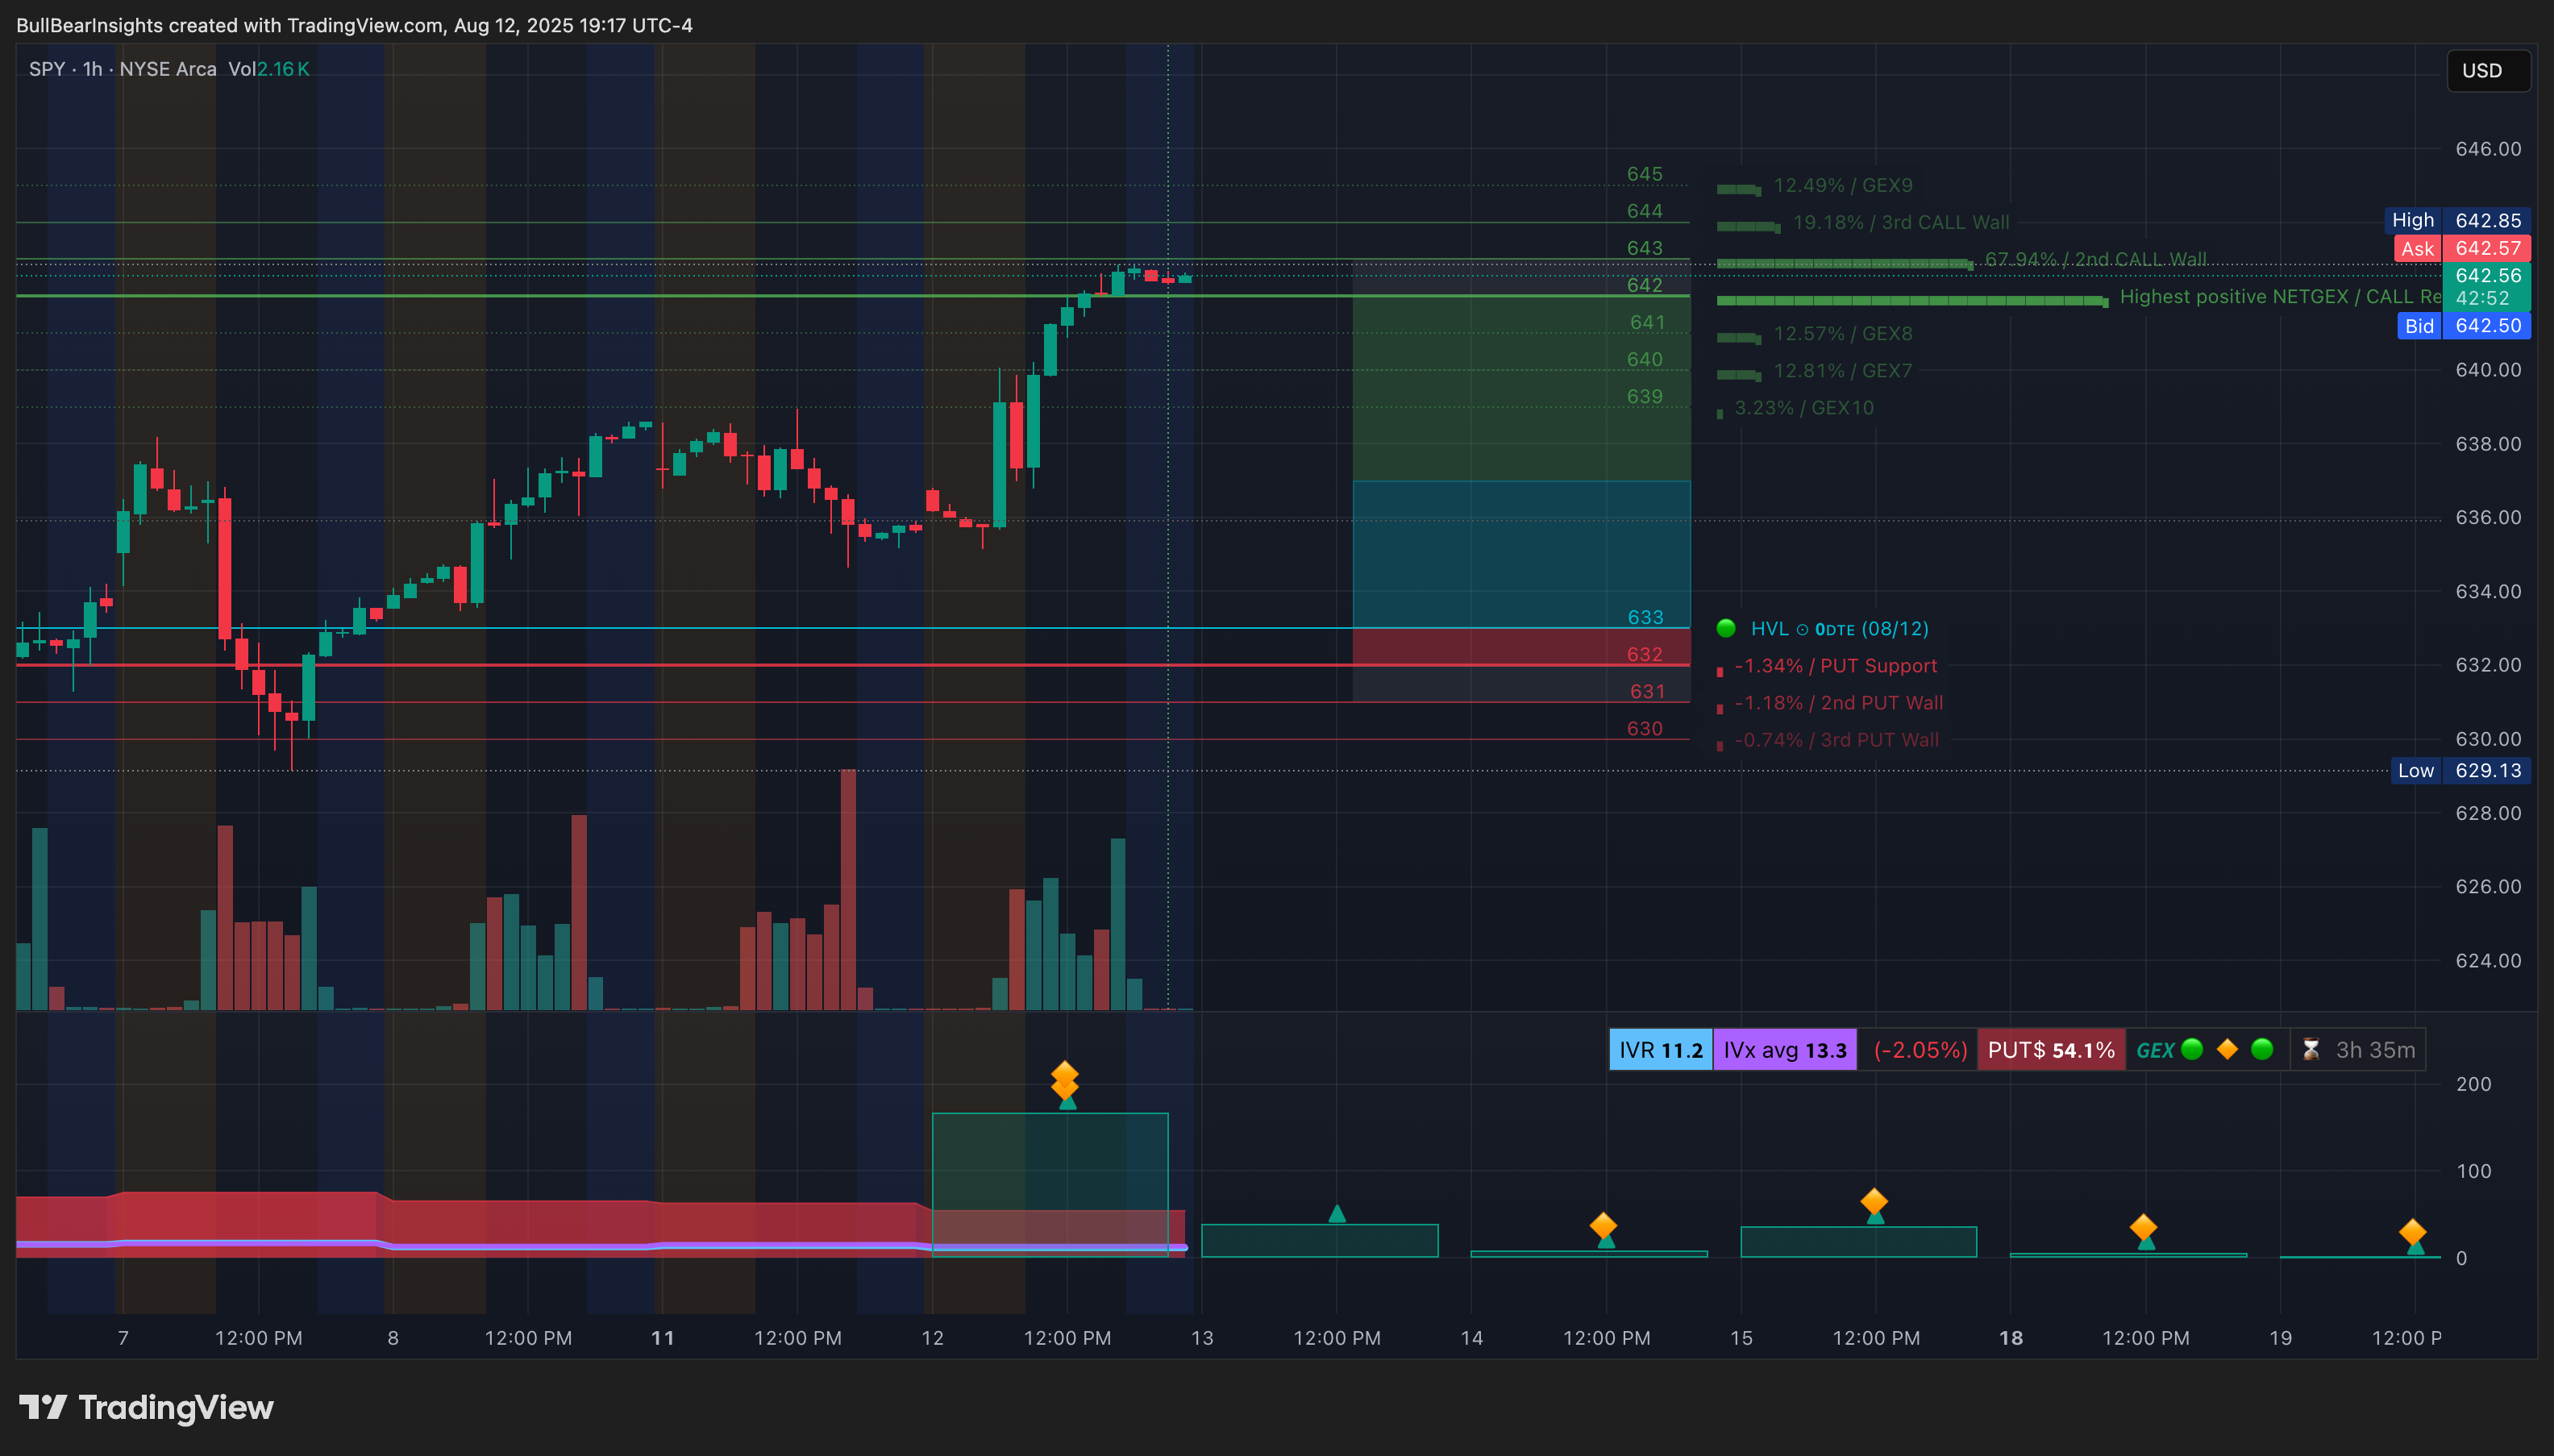Click the 646.00 price axis label
The width and height of the screenshot is (2554, 1456).
pos(2488,148)
